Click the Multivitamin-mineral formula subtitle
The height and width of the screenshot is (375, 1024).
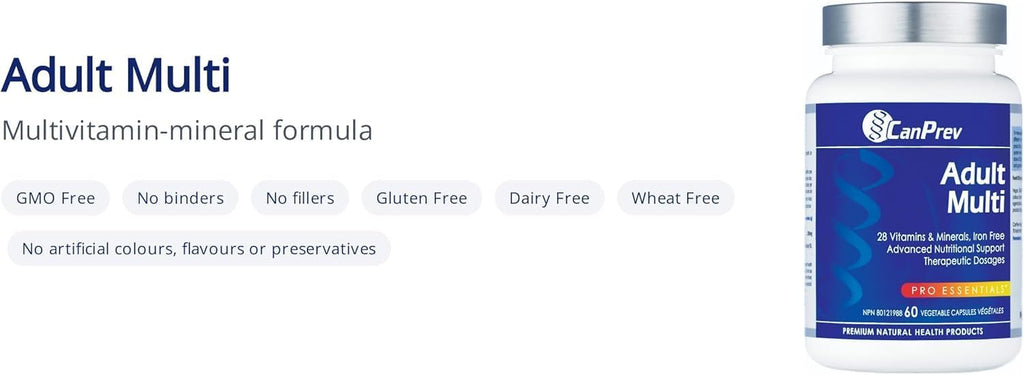[187, 131]
